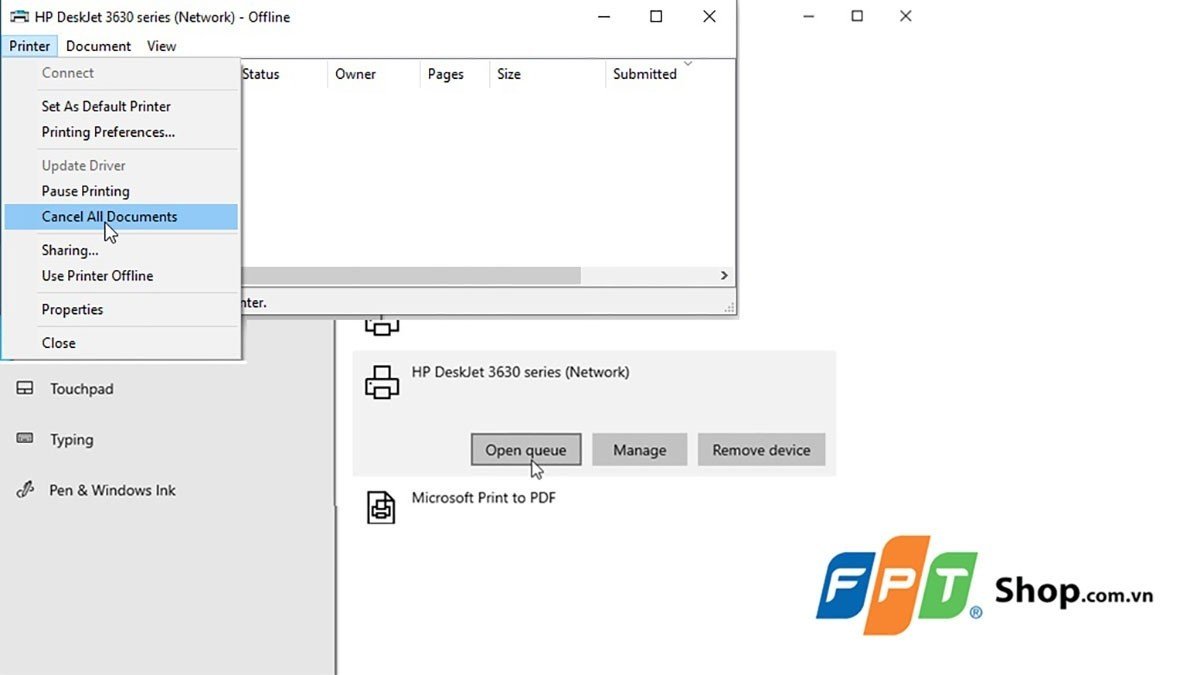Open the Document menu
The width and height of the screenshot is (1200, 675).
click(98, 46)
